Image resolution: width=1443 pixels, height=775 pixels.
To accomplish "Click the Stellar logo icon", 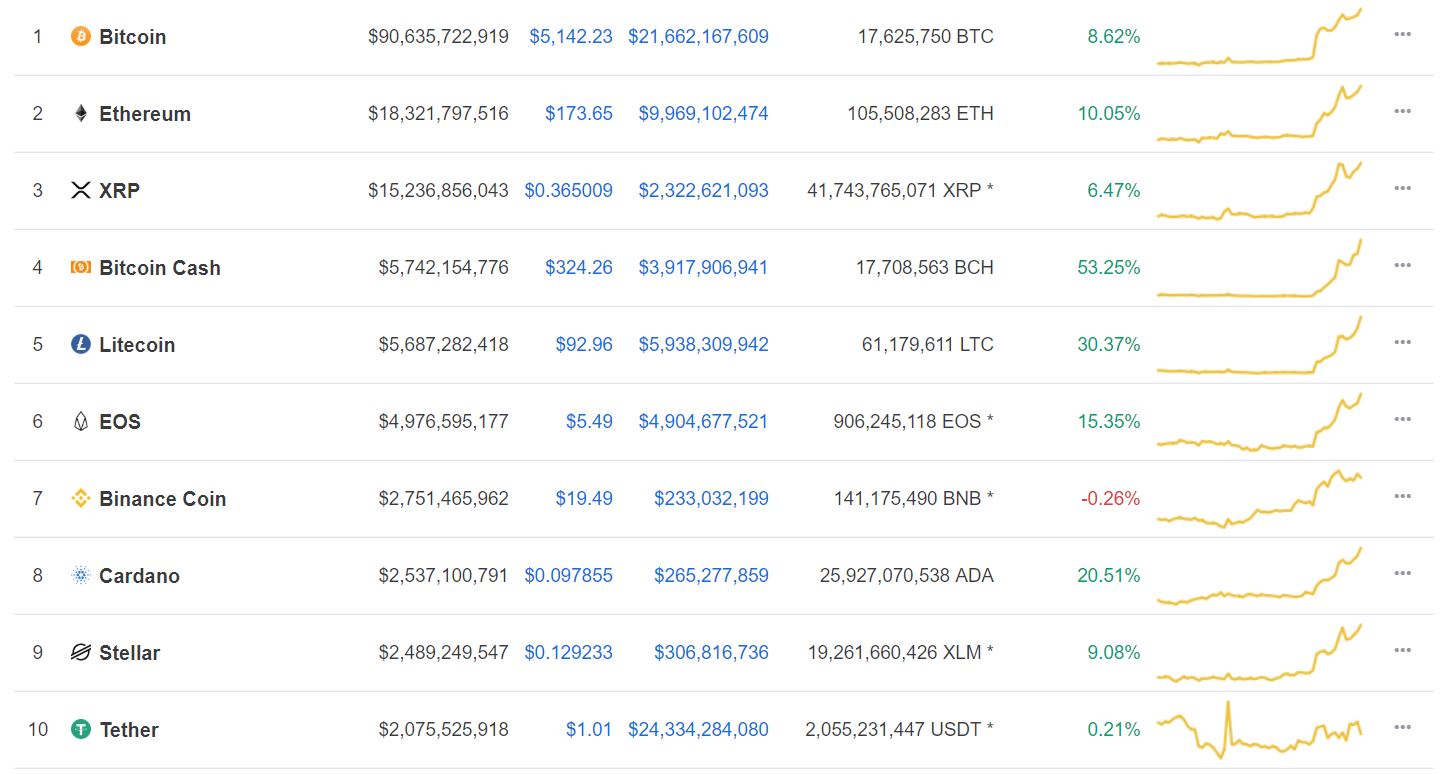I will tap(81, 652).
